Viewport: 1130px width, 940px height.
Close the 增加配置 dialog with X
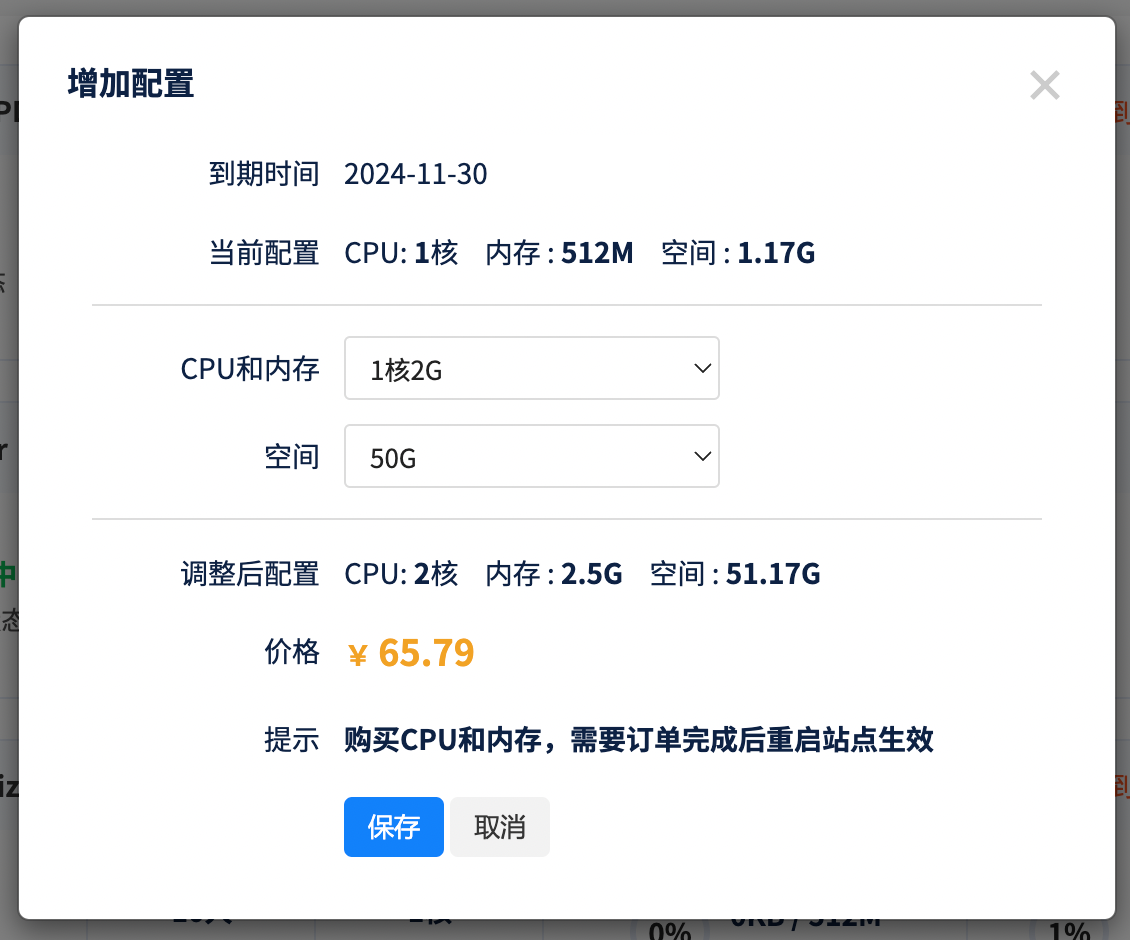[1044, 86]
